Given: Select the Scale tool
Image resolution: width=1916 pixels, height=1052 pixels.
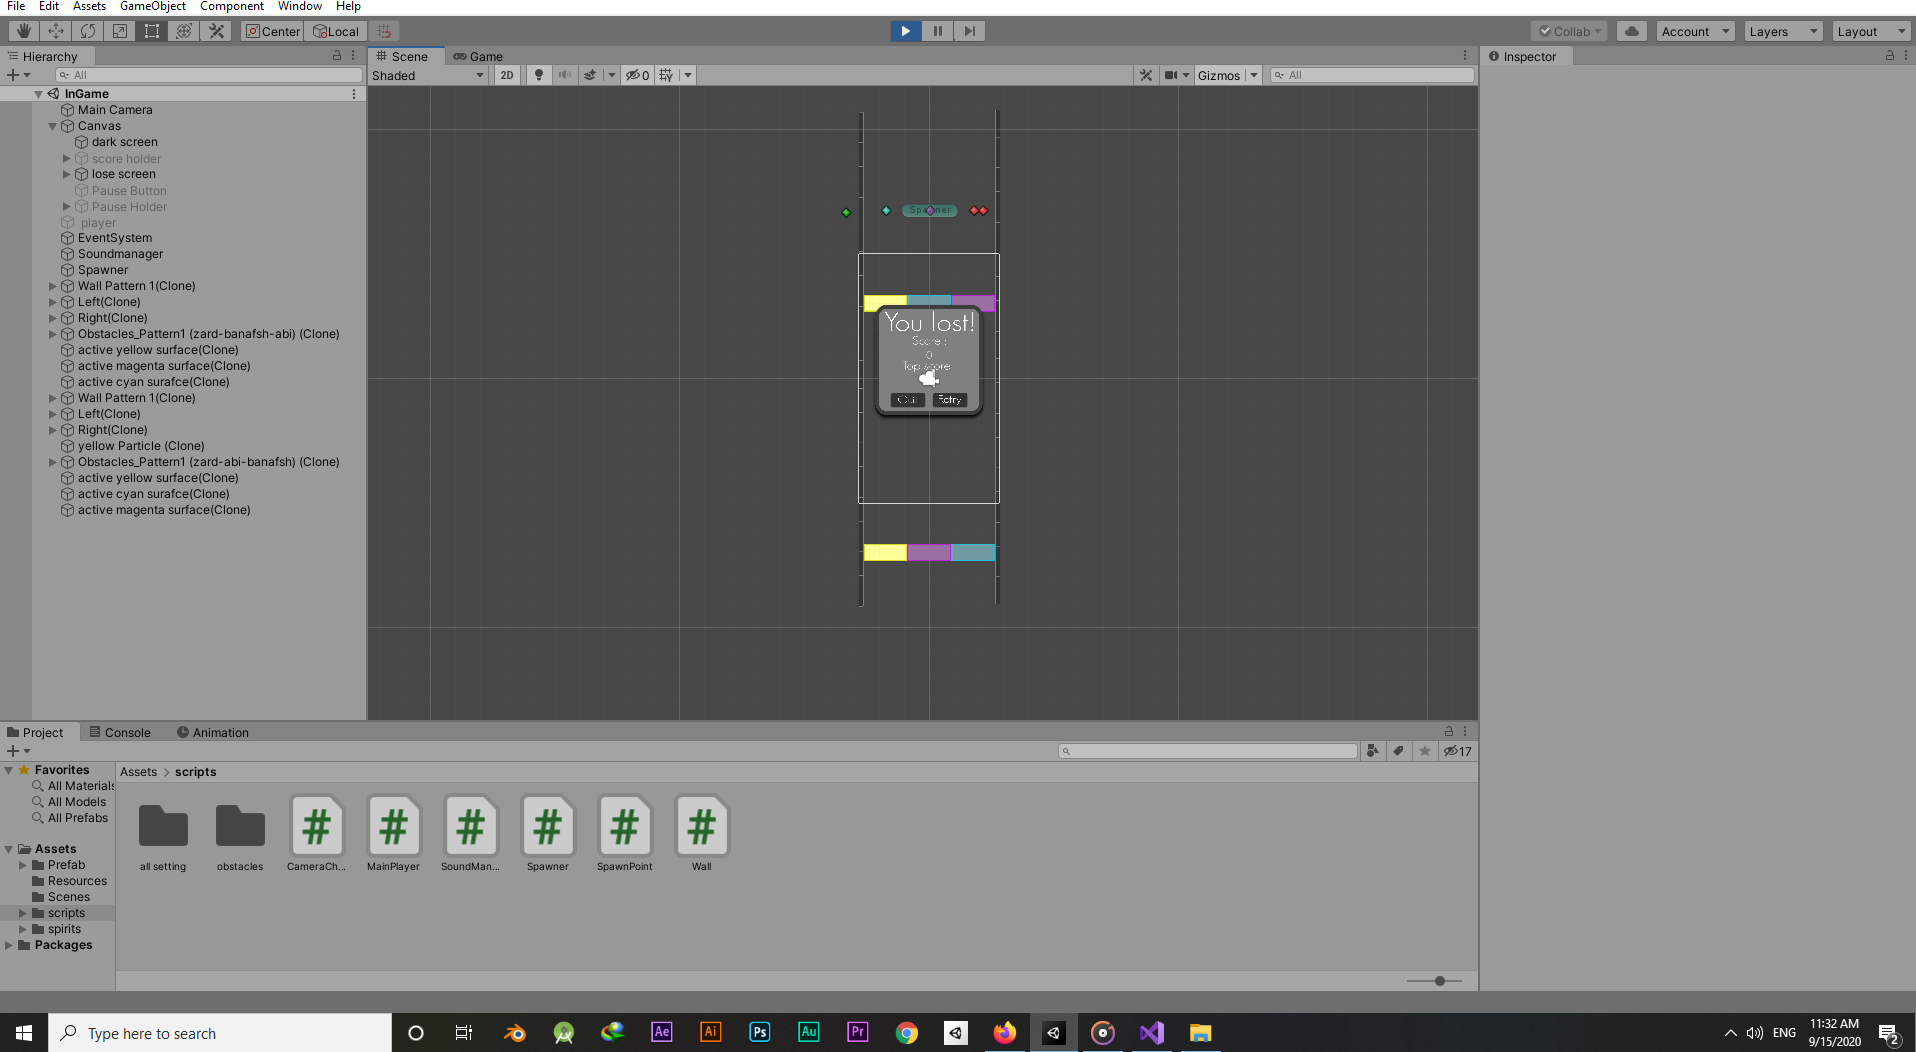Looking at the screenshot, I should (x=120, y=31).
